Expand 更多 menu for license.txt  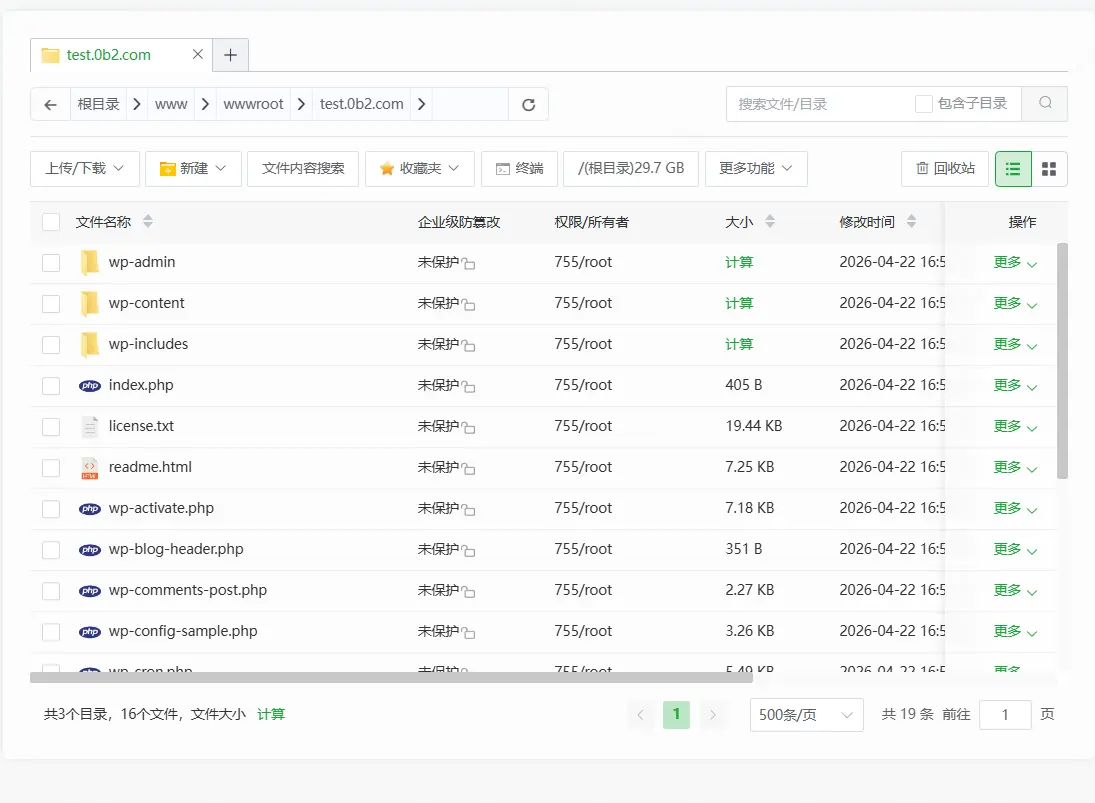coord(1015,427)
